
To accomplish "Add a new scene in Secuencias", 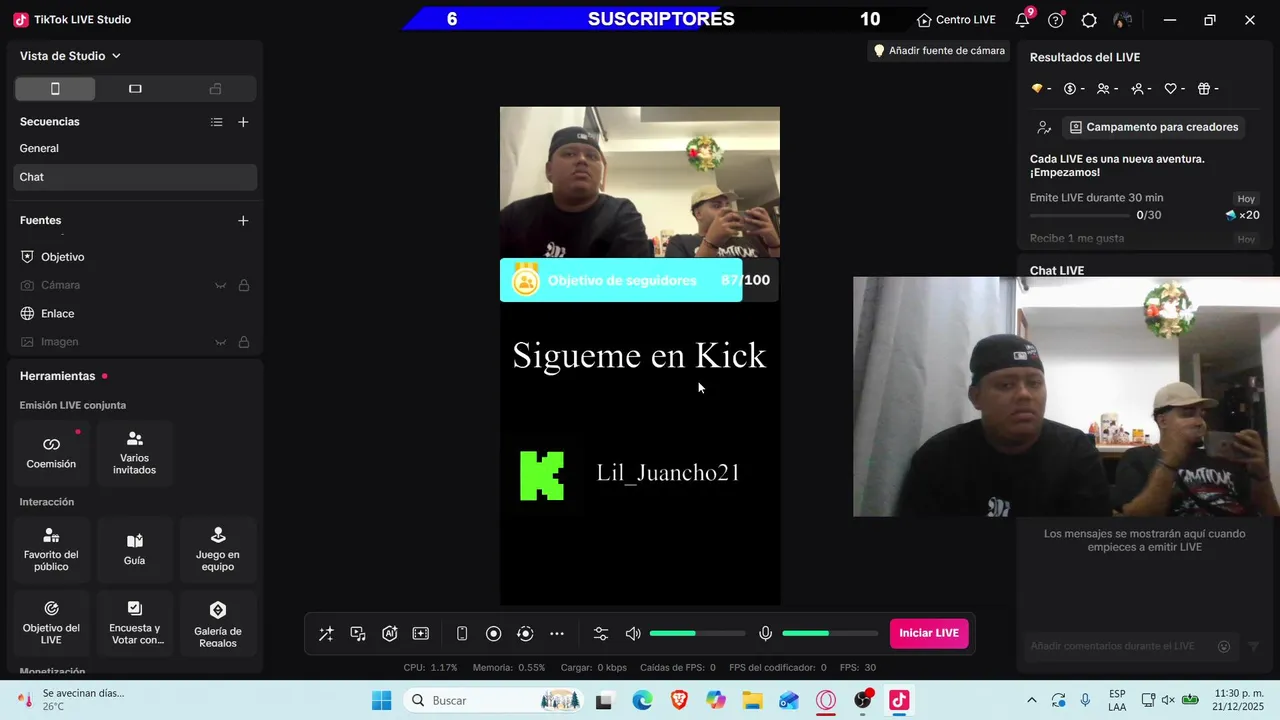I will pos(243,122).
